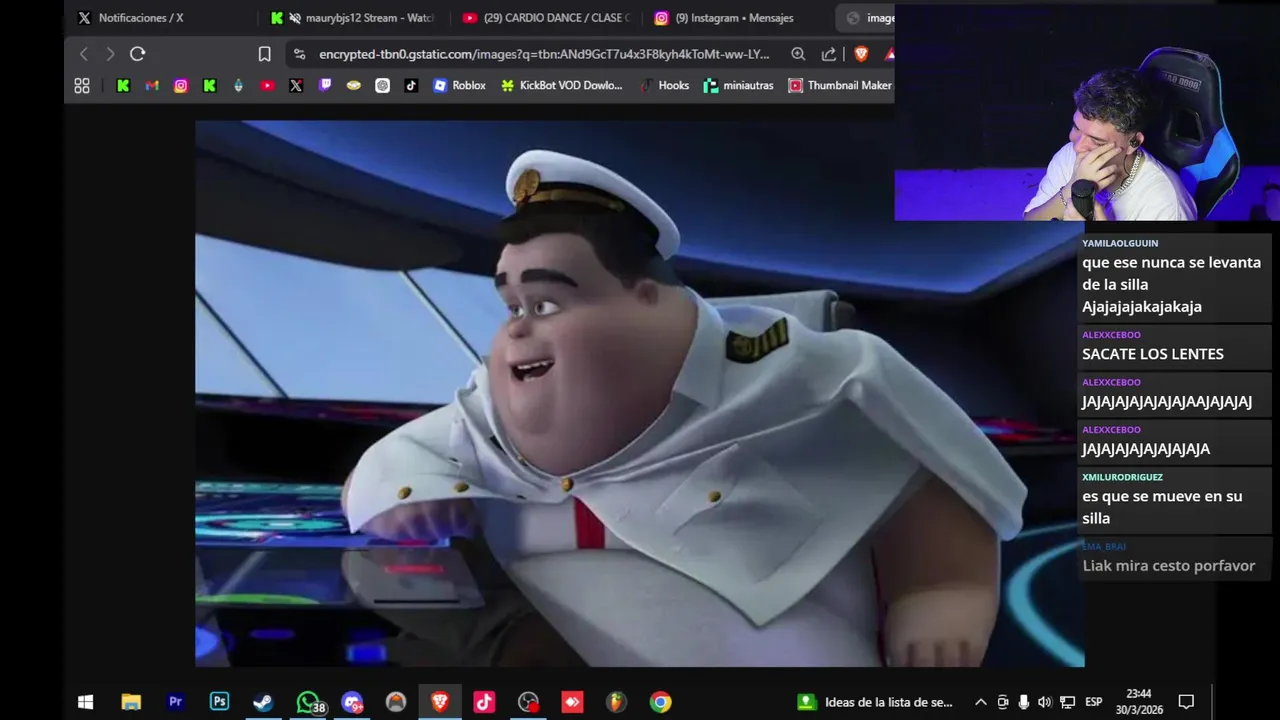Switch to CARDIO DANCE YouTube tab
The width and height of the screenshot is (1280, 720).
click(546, 18)
